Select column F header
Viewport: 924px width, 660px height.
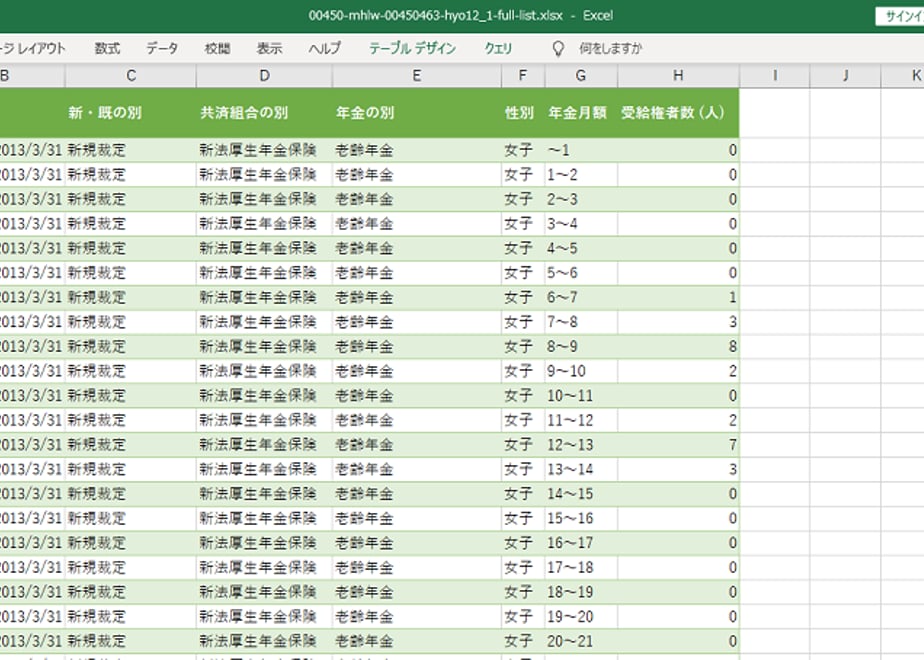coord(523,75)
